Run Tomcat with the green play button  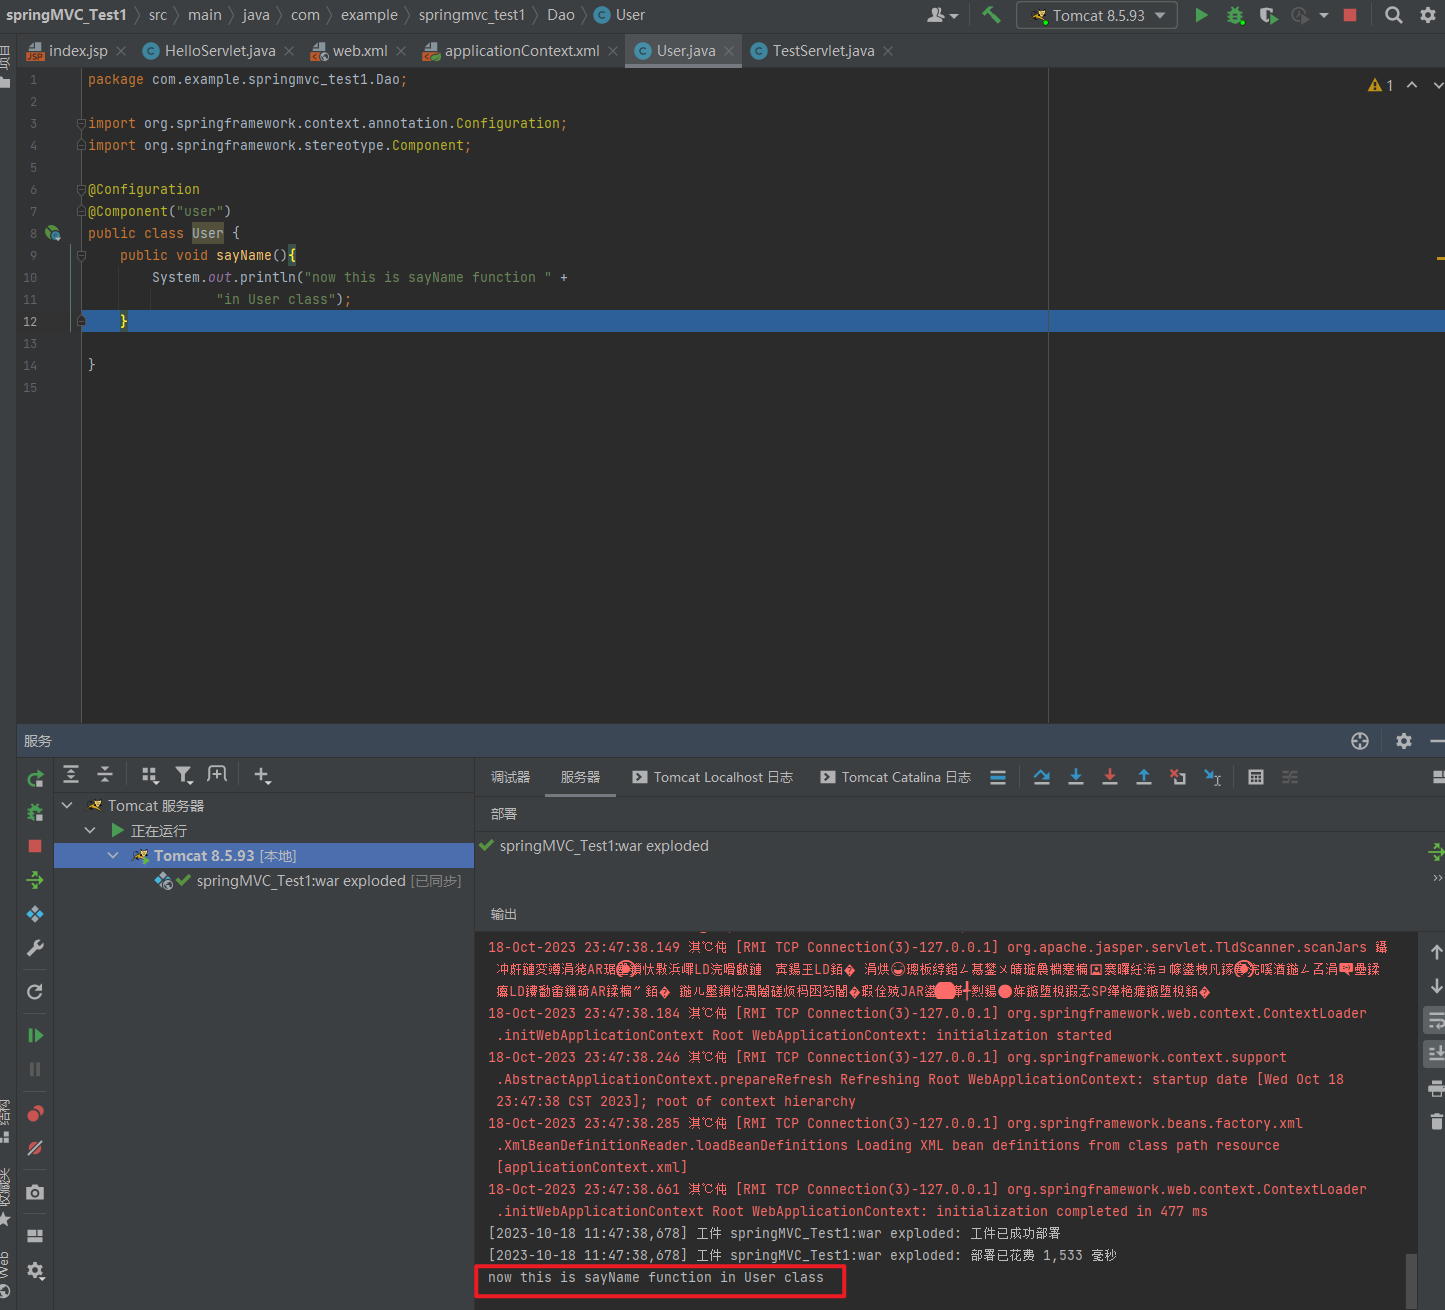[x=1201, y=15]
